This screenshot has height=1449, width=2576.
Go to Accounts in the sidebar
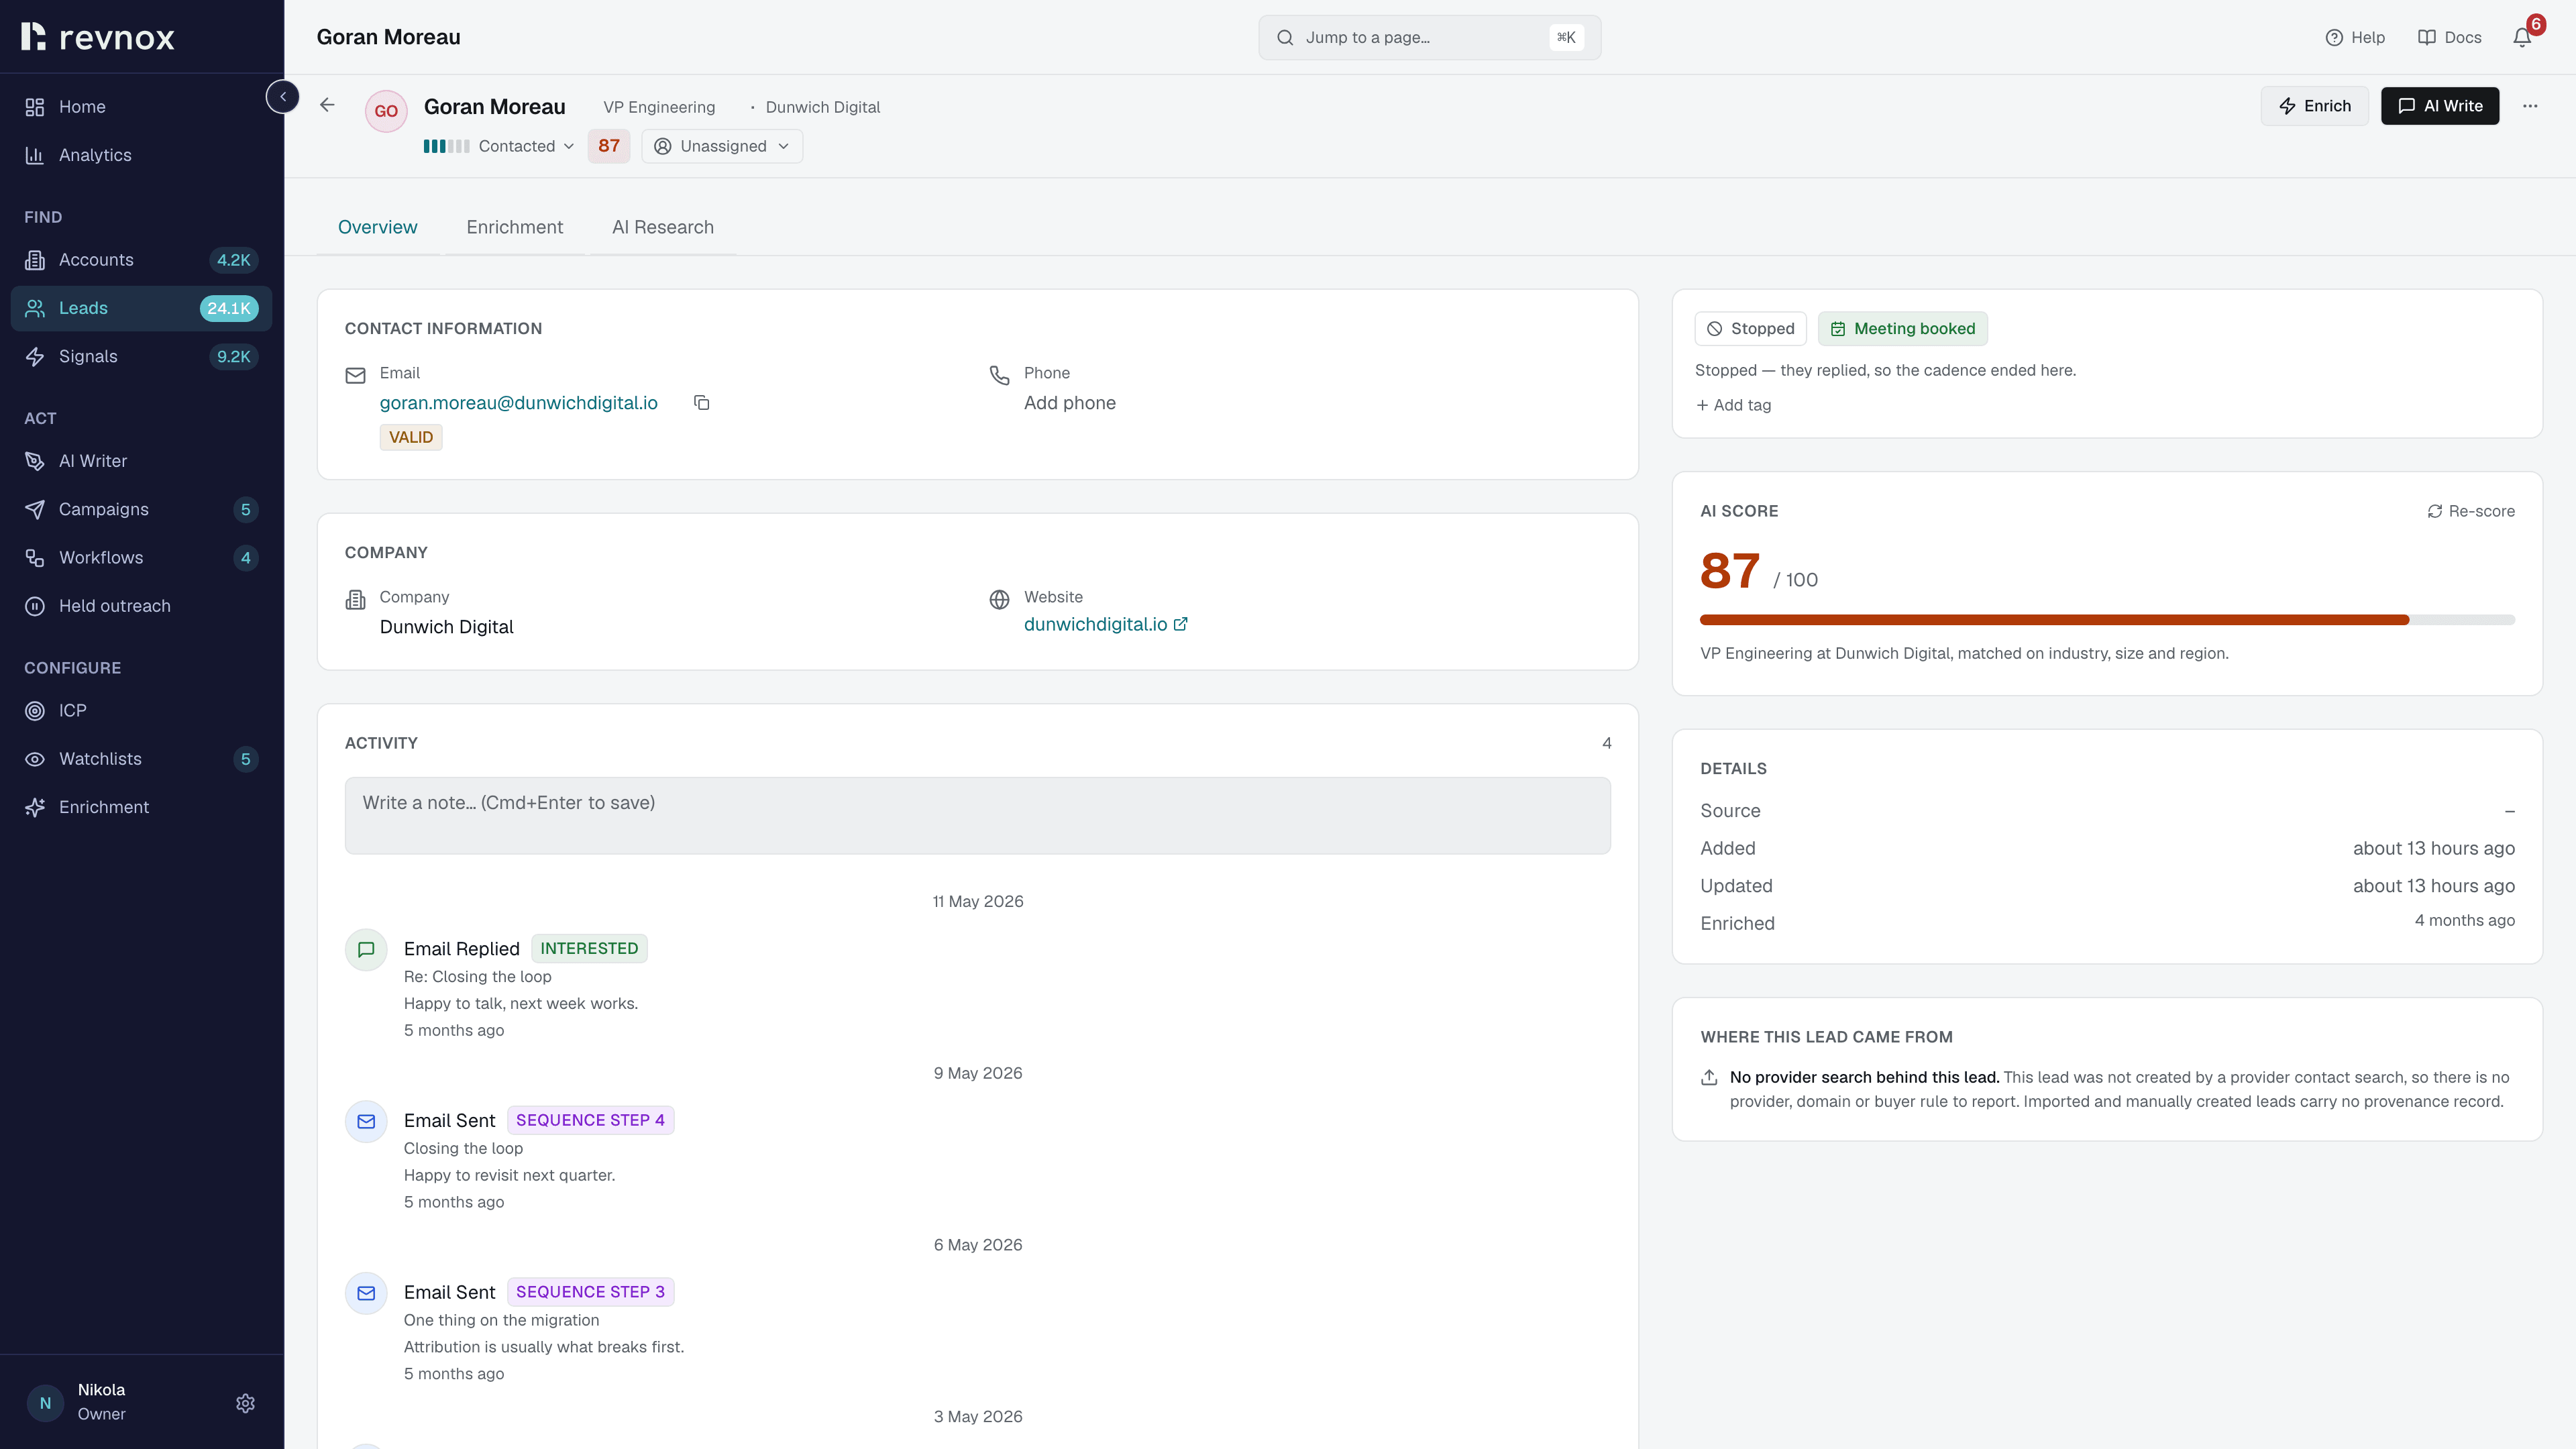click(x=141, y=260)
